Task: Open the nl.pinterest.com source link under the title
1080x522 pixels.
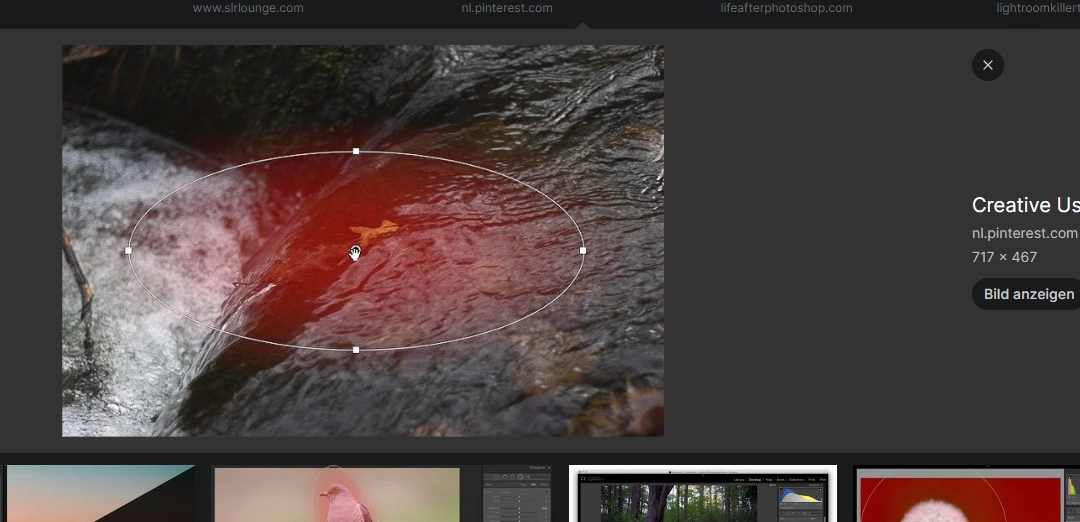Action: pos(1024,233)
